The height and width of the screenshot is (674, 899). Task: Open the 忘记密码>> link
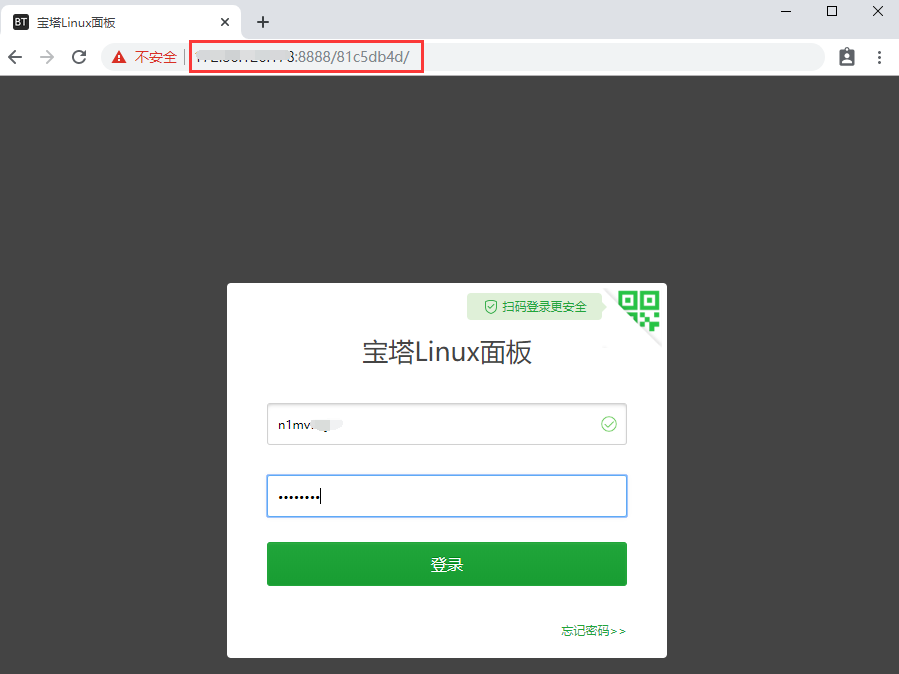pos(593,631)
